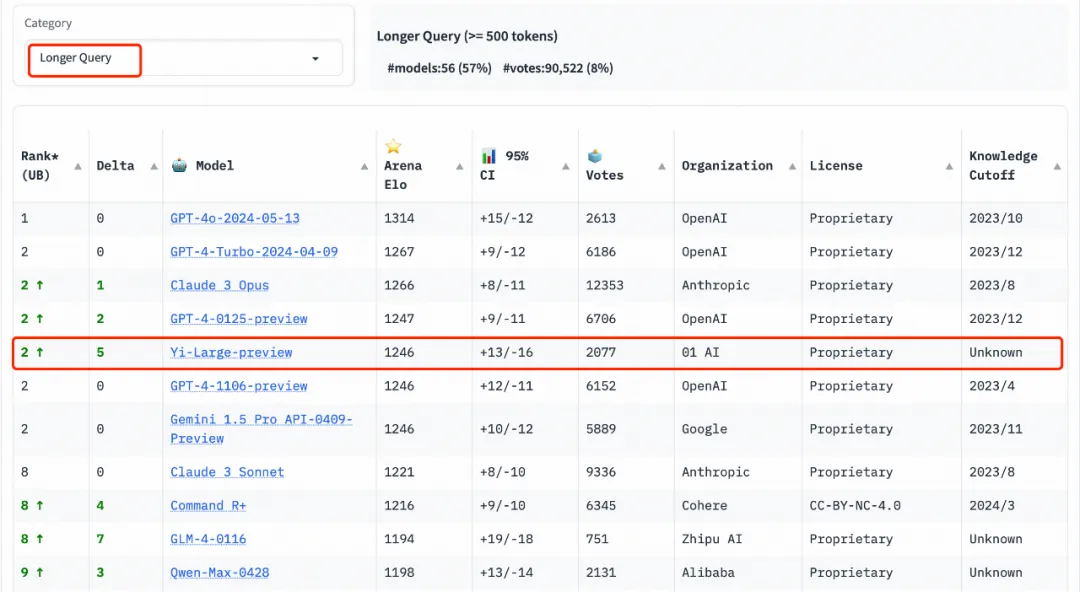
Task: Sort the License column using its arrows
Action: [948, 166]
